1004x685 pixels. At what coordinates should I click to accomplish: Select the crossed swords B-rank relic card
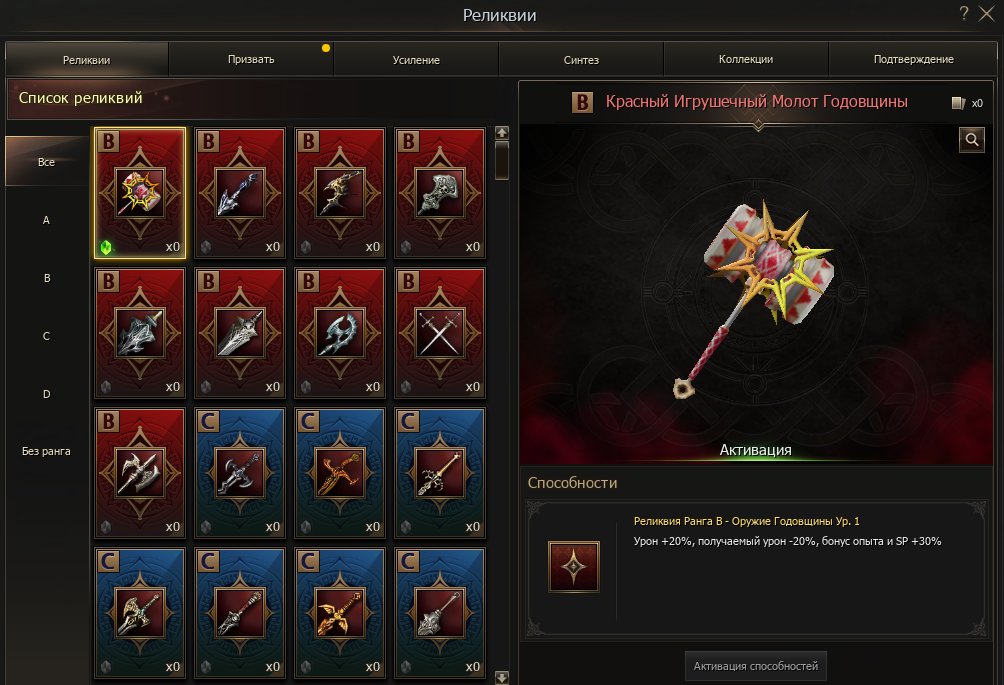click(439, 333)
